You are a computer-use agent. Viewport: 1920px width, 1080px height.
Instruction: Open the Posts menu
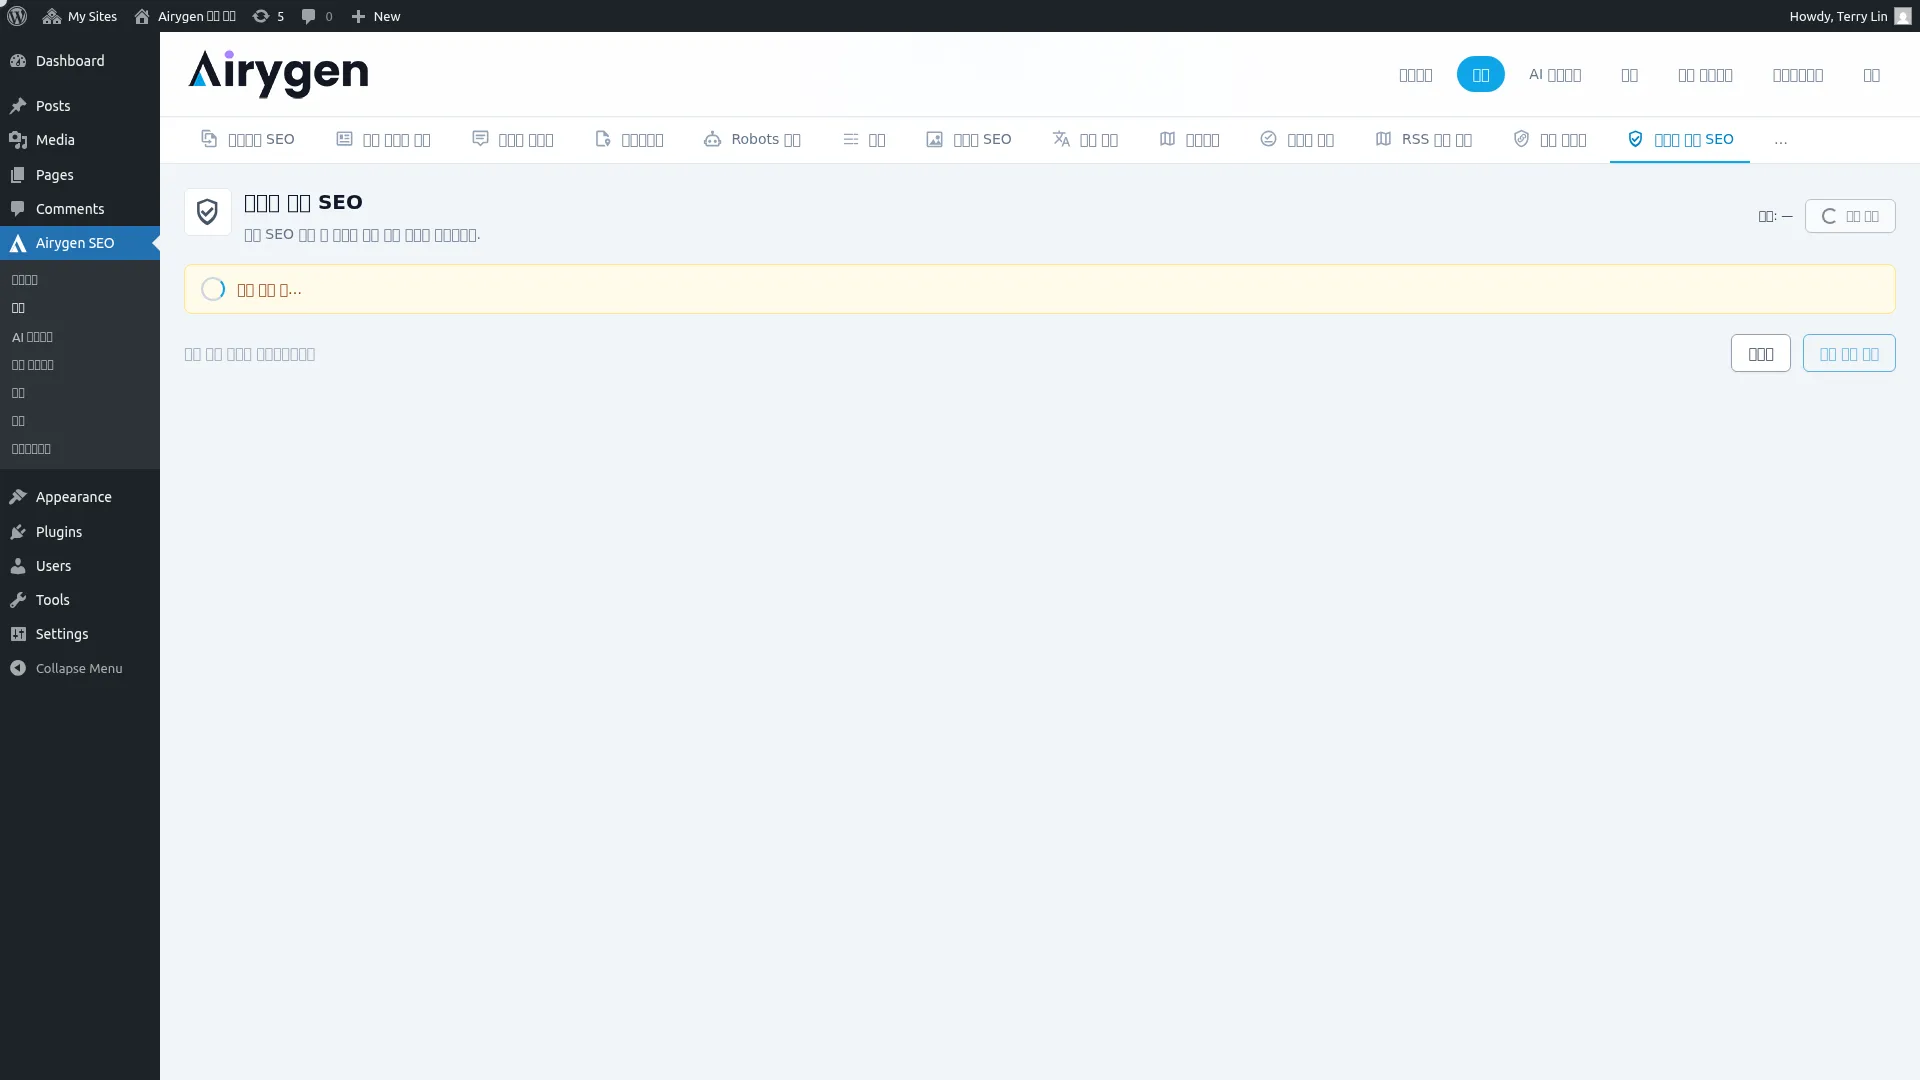(x=80, y=106)
